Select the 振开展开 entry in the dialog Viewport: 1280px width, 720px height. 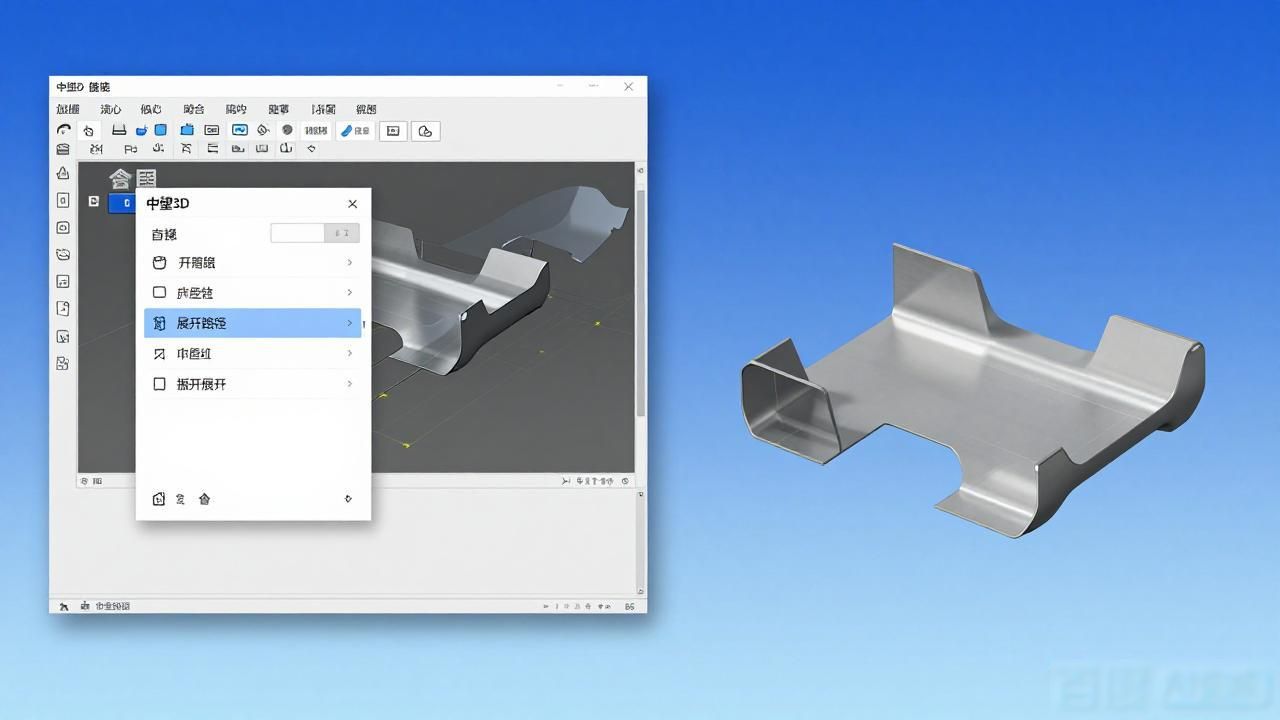click(x=253, y=384)
